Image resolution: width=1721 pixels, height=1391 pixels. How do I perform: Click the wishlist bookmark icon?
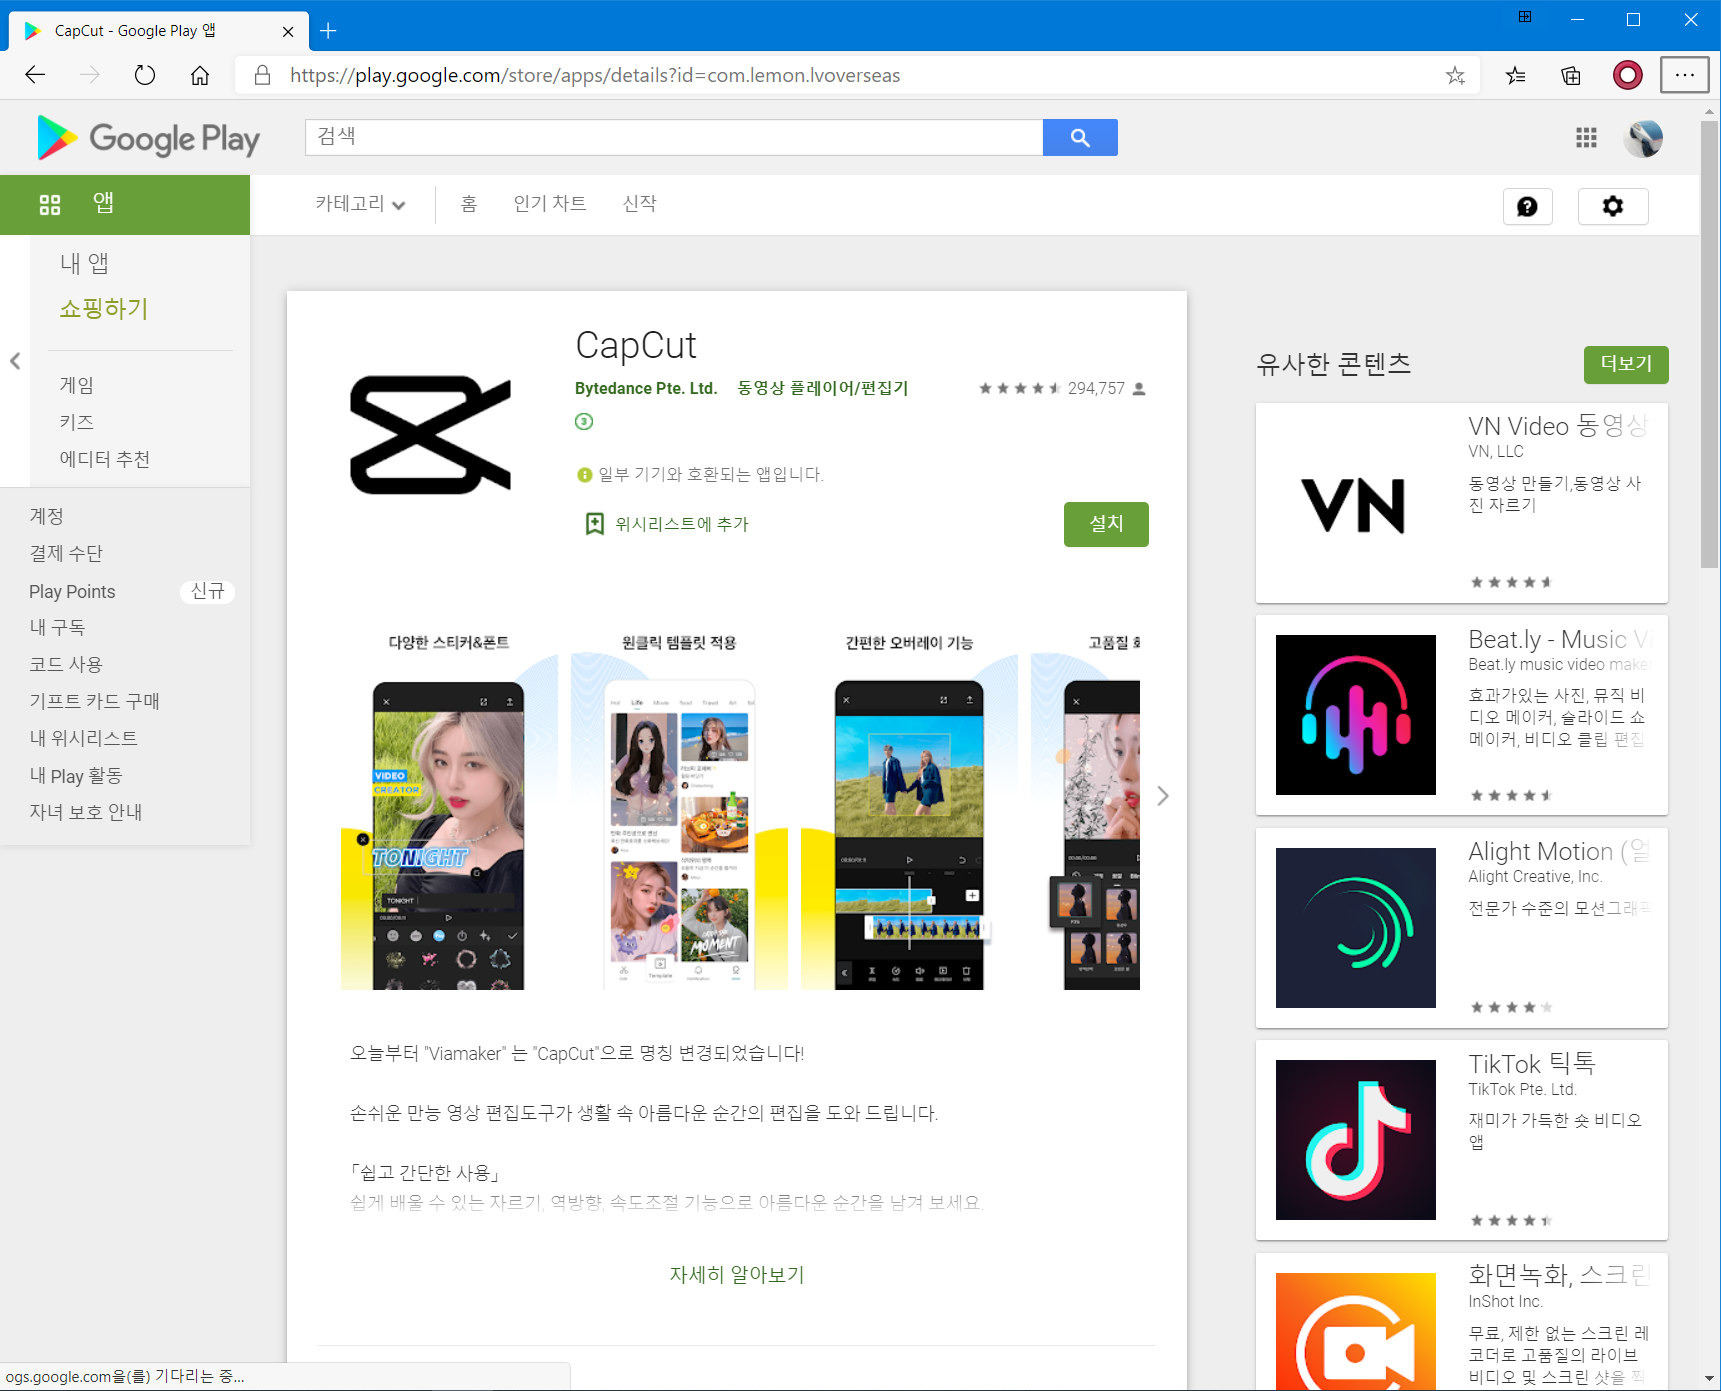coord(595,524)
